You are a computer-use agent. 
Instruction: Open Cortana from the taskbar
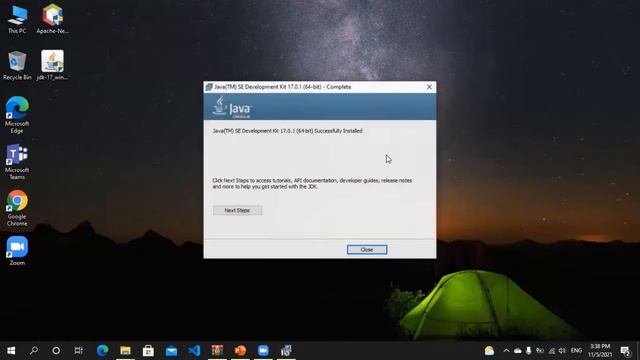coord(56,351)
